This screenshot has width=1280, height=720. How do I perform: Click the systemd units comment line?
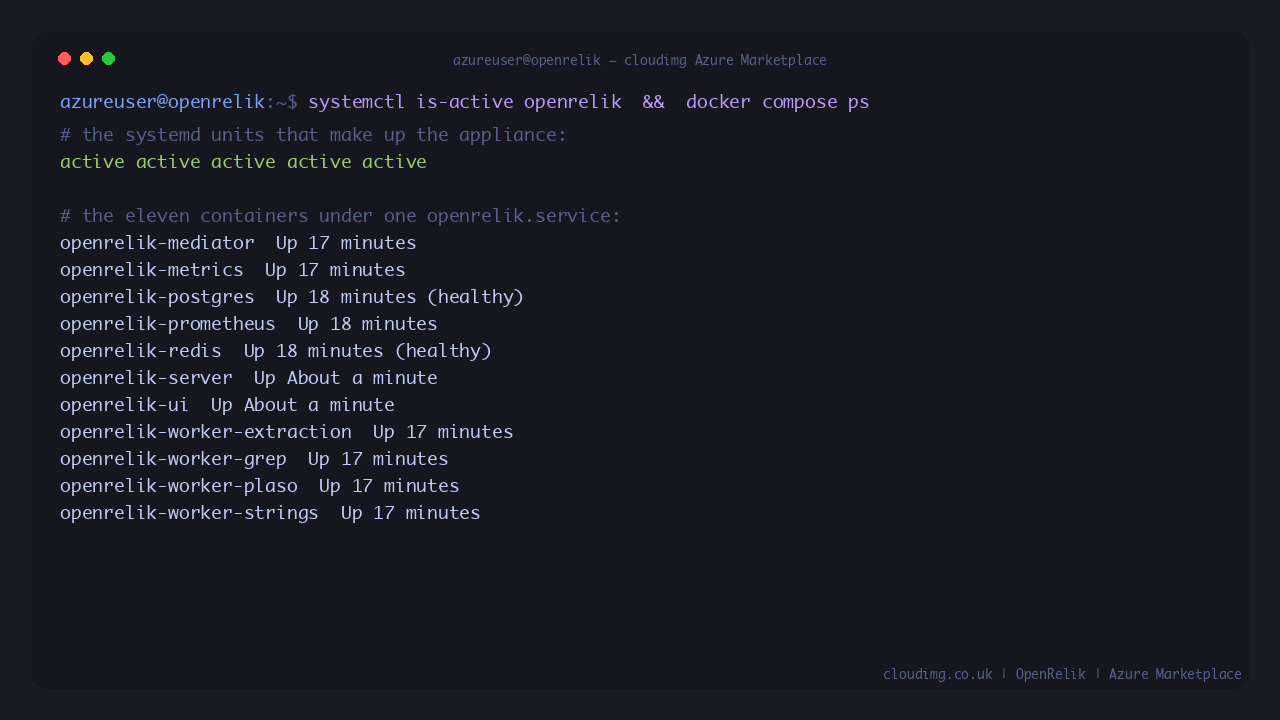(314, 135)
